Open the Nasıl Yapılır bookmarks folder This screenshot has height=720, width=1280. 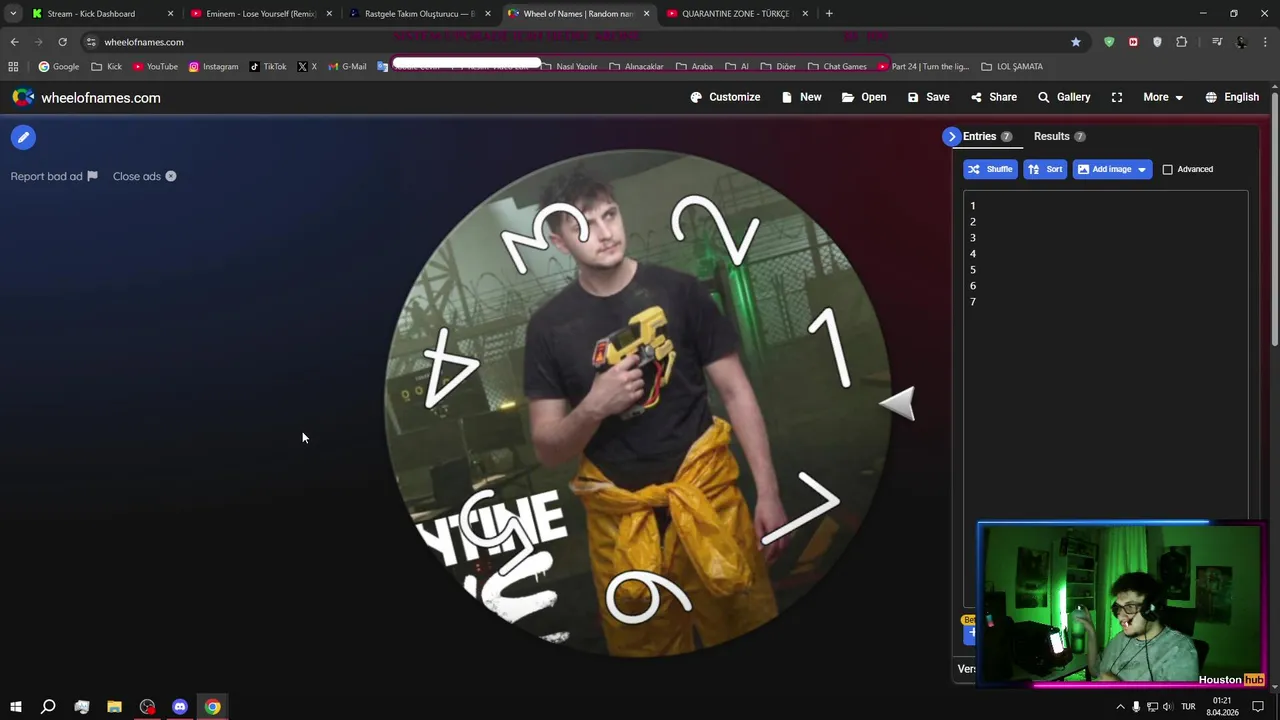point(569,67)
